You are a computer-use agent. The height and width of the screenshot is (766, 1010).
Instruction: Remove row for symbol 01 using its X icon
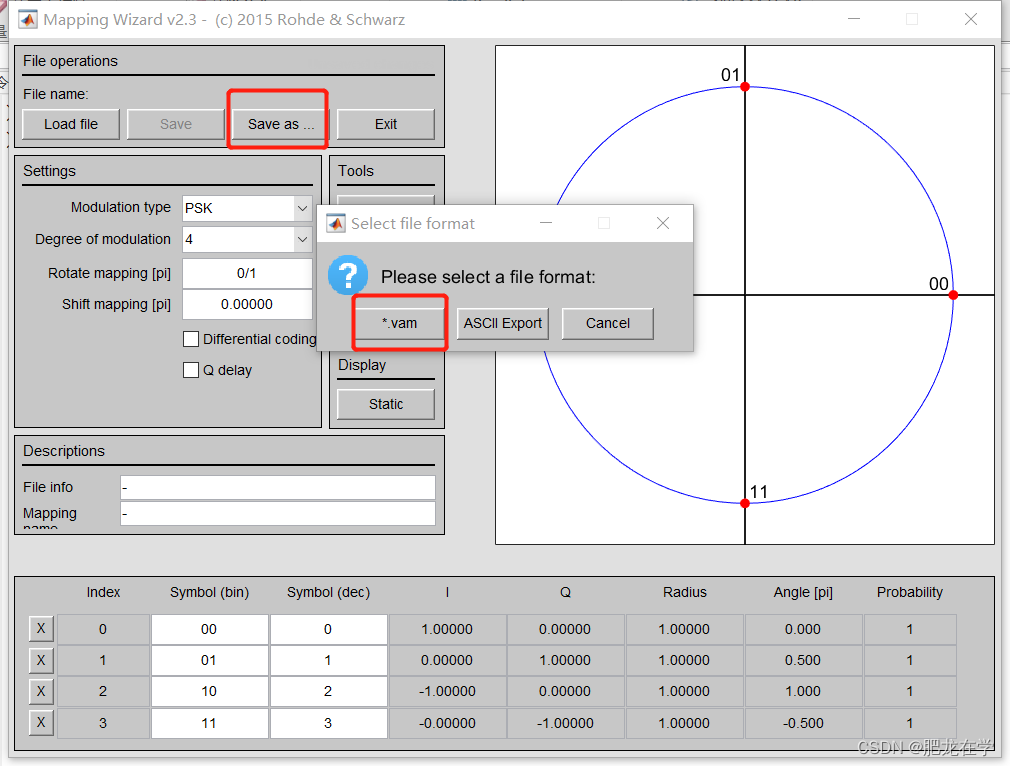[41, 660]
